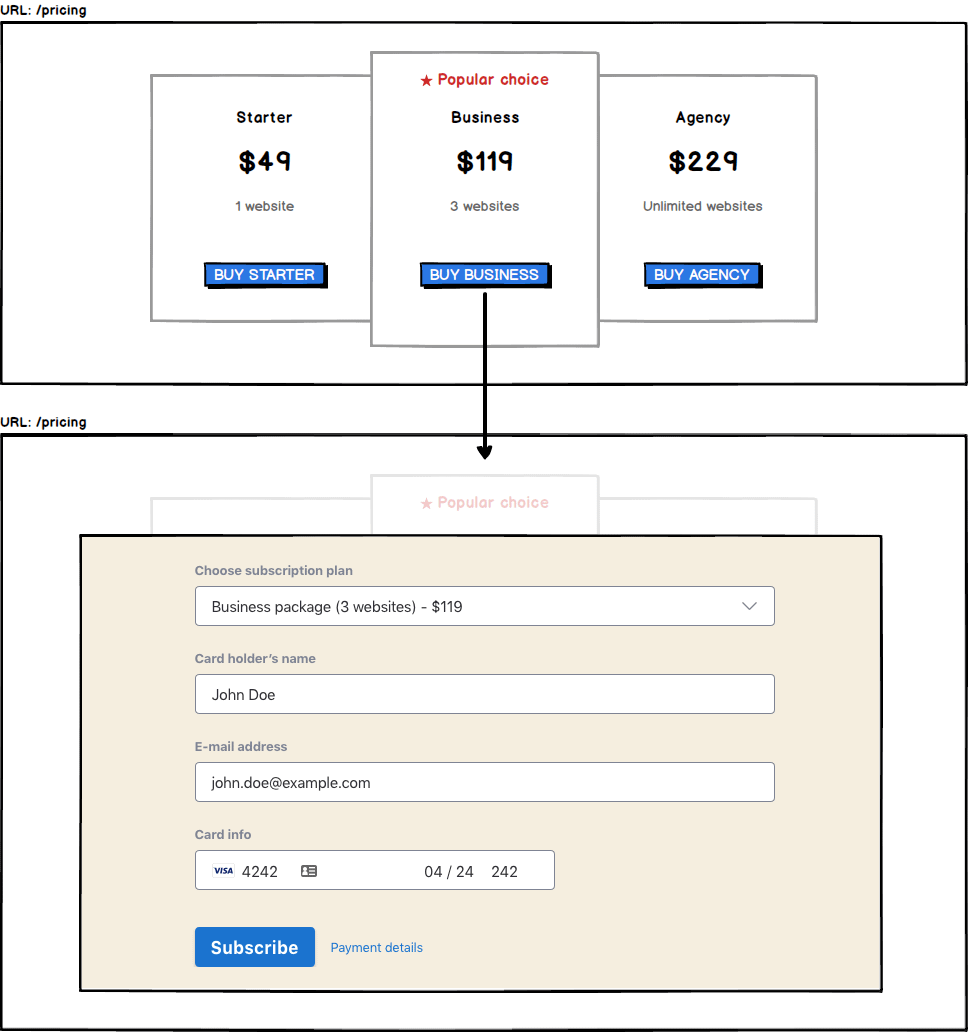Image resolution: width=968 pixels, height=1032 pixels.
Task: Click the Visa logo in card info
Action: [223, 871]
